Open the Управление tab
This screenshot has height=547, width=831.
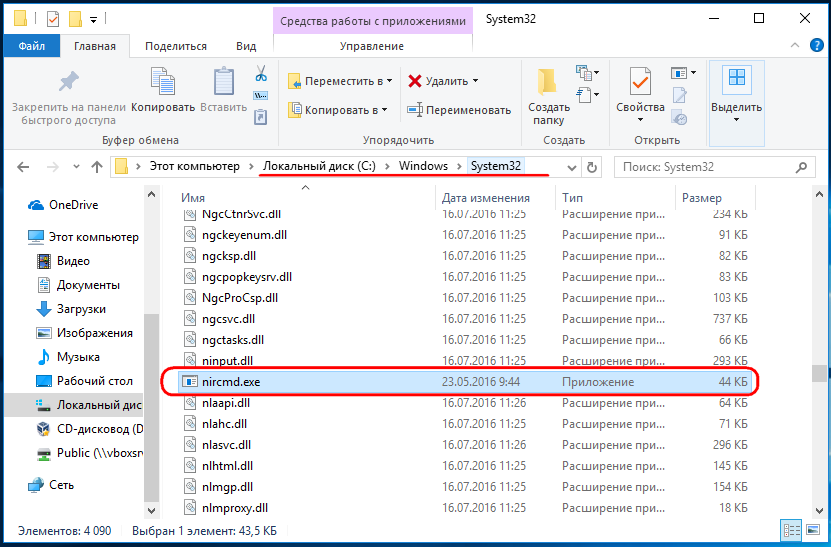(372, 46)
